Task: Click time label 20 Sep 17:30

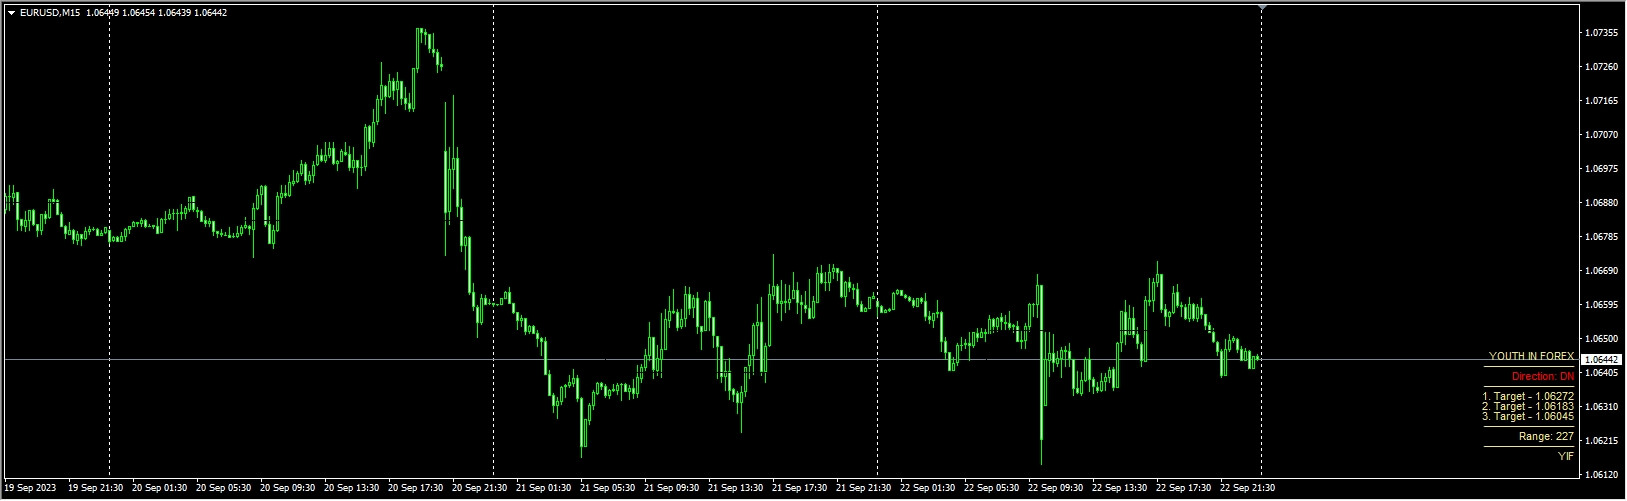Action: tap(416, 489)
